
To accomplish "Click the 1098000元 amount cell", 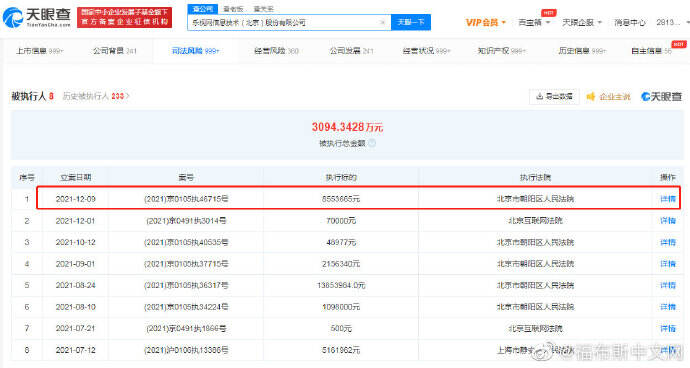I will [x=341, y=307].
